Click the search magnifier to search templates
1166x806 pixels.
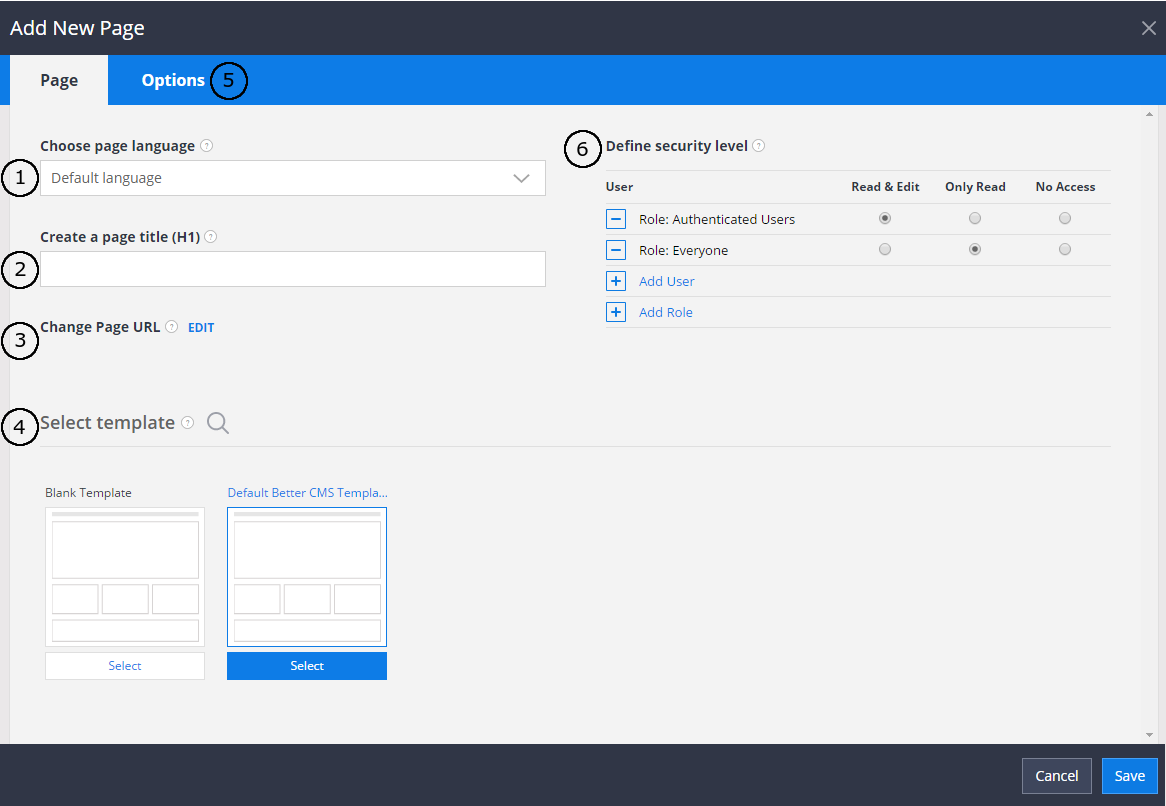217,423
